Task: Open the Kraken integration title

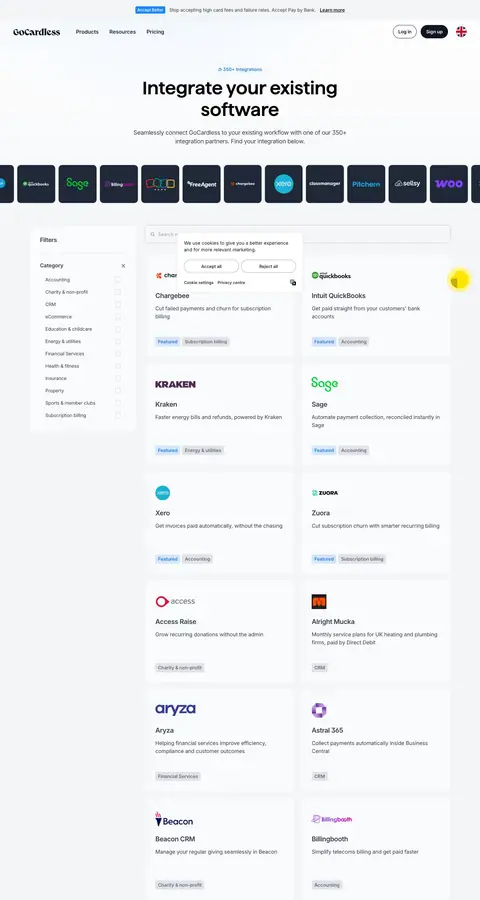Action: [166, 404]
